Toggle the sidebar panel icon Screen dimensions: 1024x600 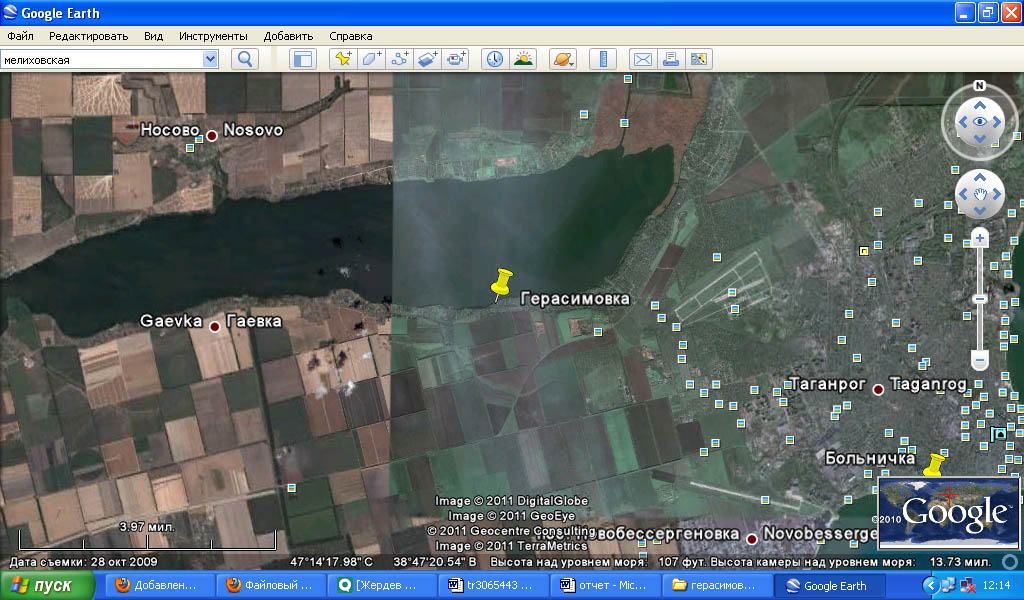point(302,59)
